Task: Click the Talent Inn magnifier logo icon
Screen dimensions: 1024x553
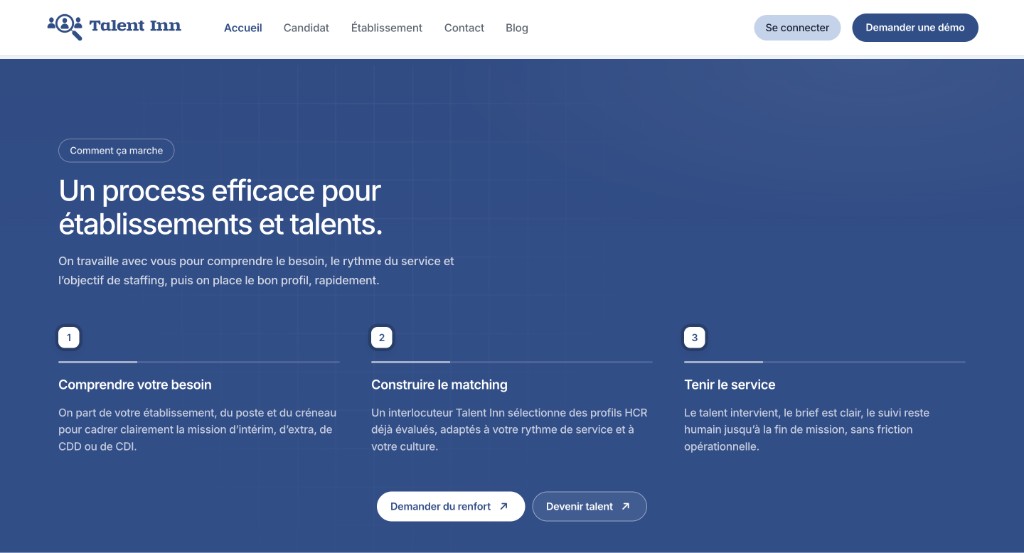Action: coord(65,27)
